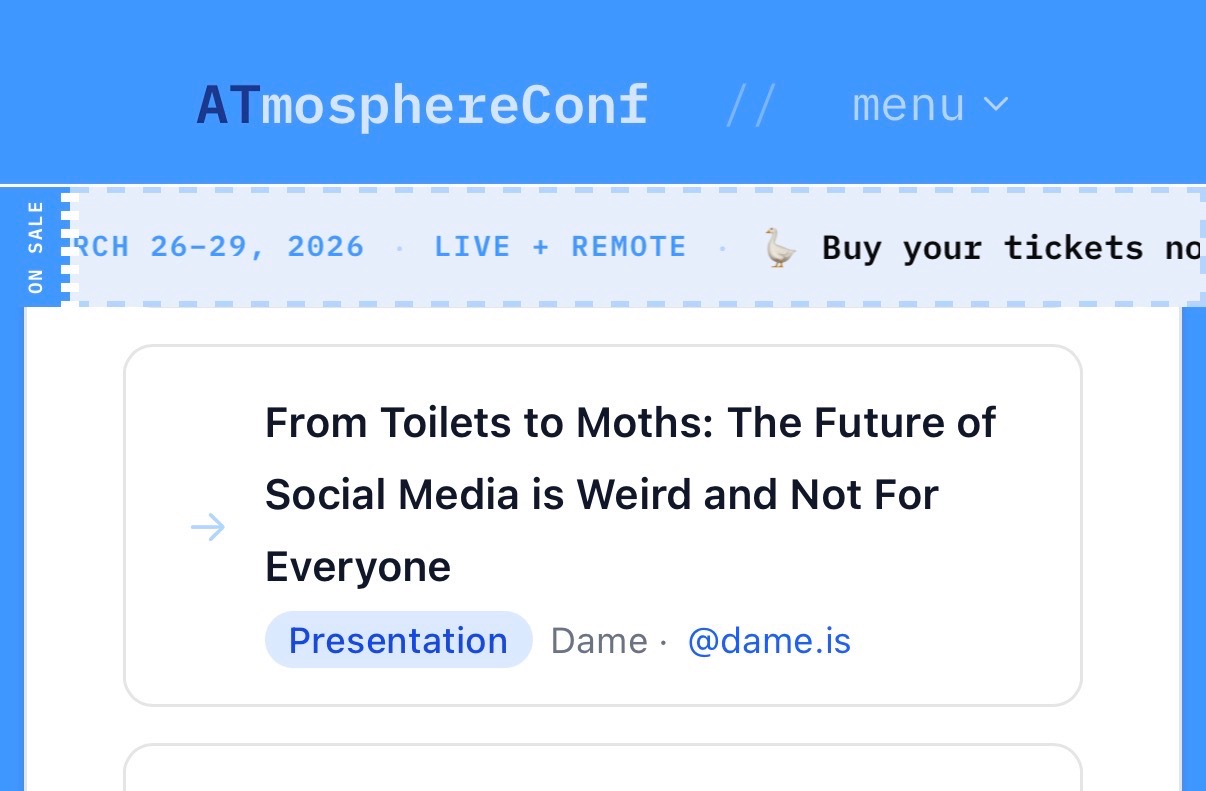This screenshot has width=1206, height=791.
Task: Click the Presentation tag badge
Action: (x=398, y=640)
